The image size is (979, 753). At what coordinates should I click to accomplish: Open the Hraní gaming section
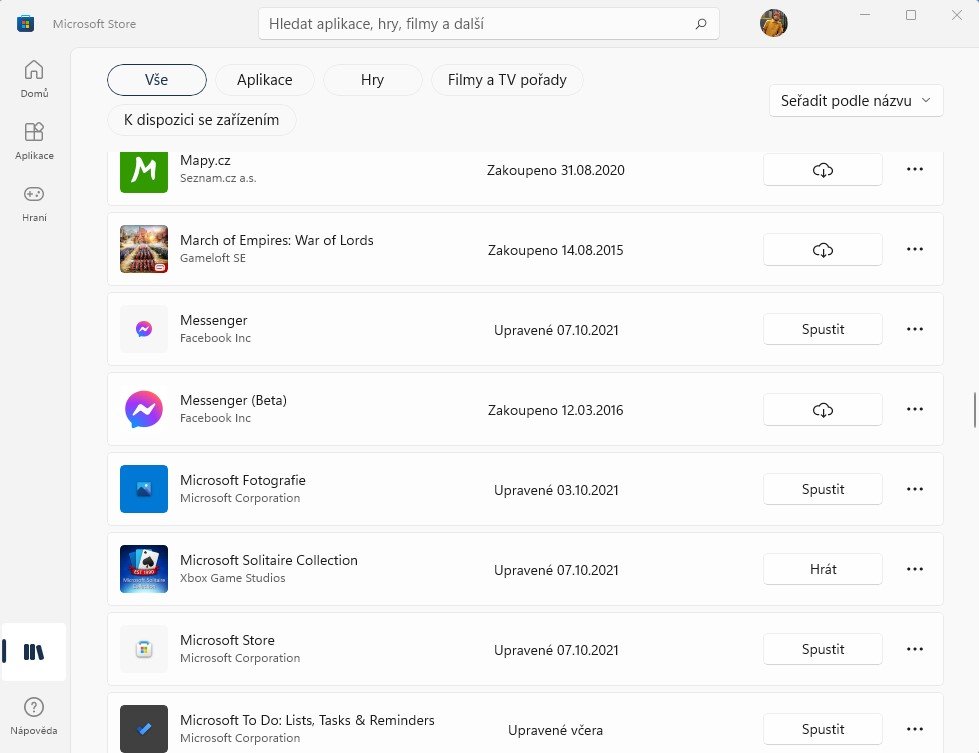[34, 203]
